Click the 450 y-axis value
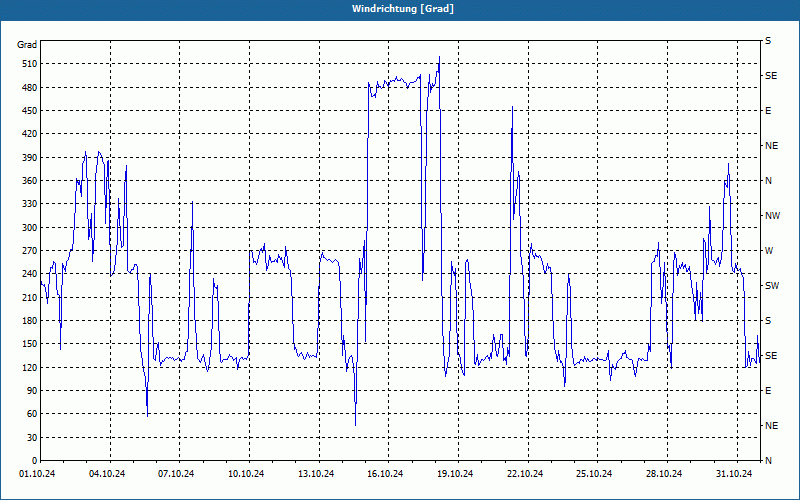 30,111
